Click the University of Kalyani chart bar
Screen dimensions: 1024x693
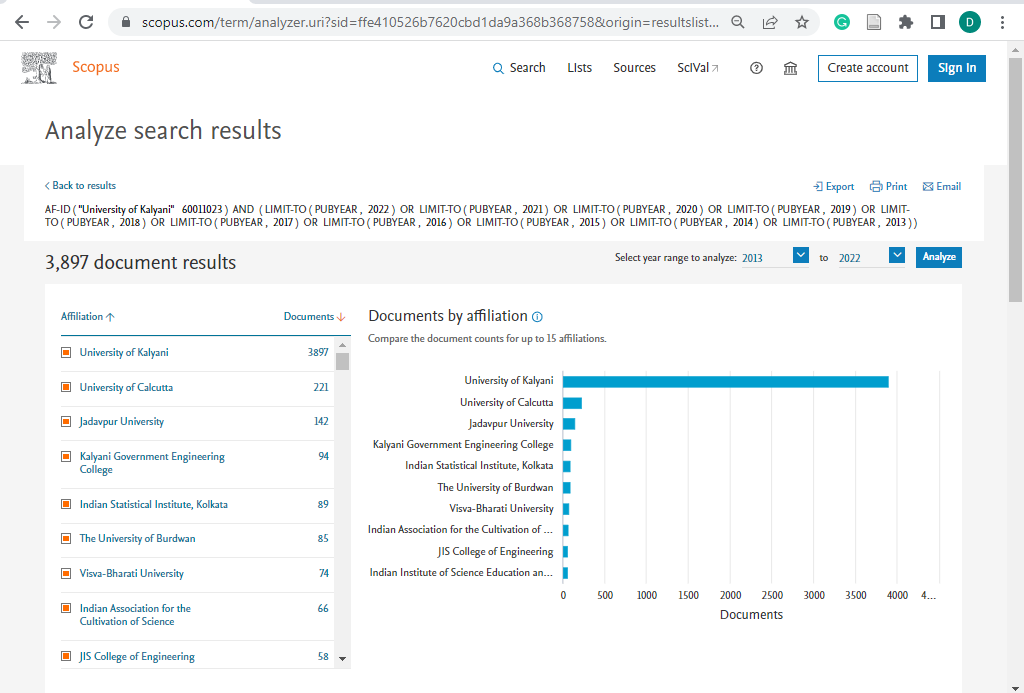(x=726, y=381)
